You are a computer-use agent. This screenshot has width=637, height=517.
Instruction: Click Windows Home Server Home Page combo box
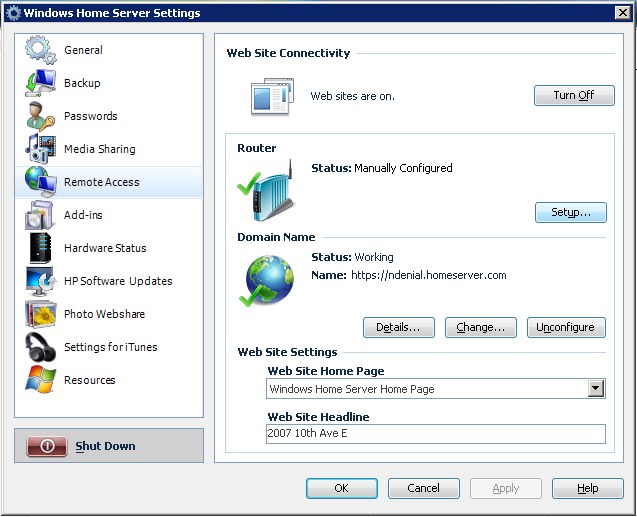click(x=436, y=389)
